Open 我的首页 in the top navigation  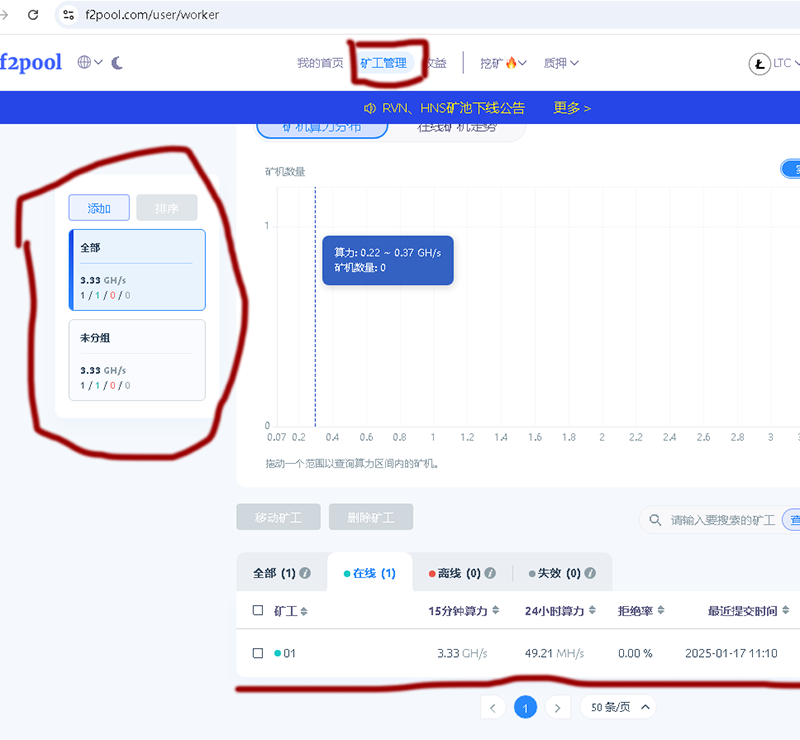click(319, 63)
